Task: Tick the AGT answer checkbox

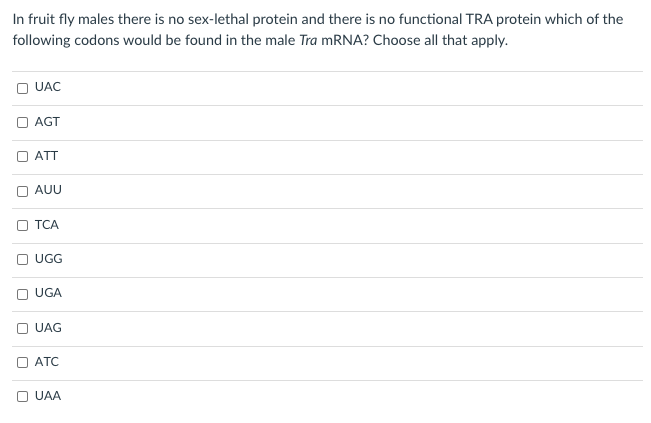Action: [x=22, y=122]
